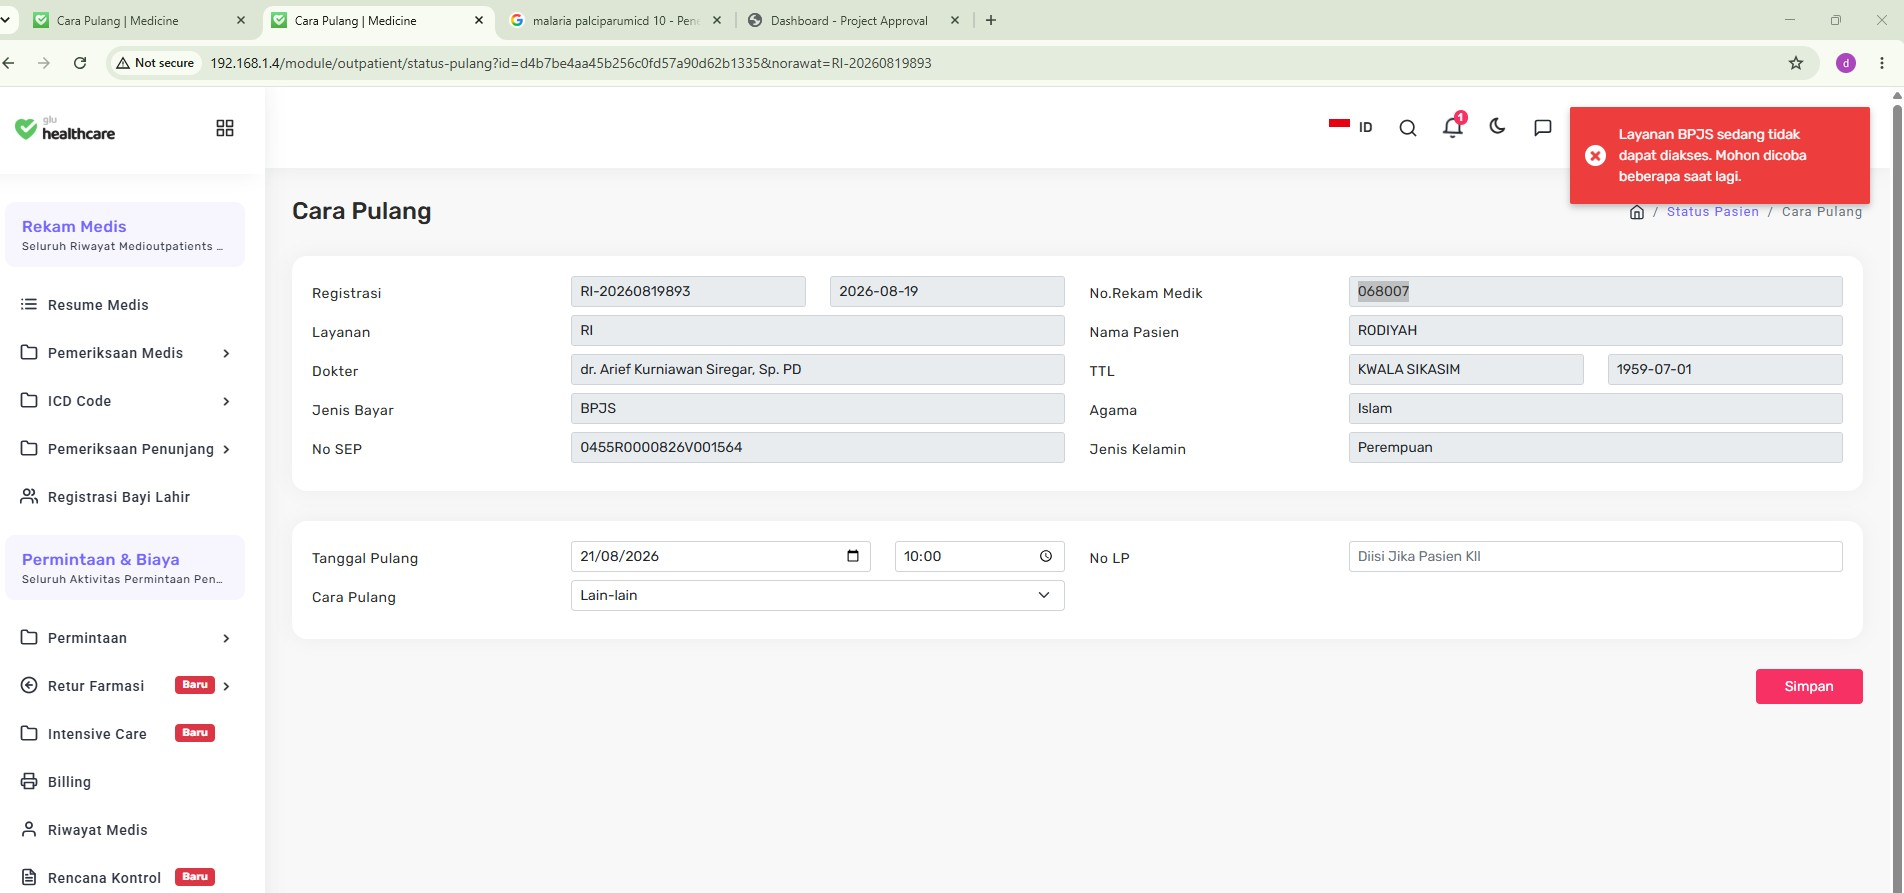Open the calendar picker in Tanggal Pulang
Screen dimensions: 1904x893
(x=853, y=556)
